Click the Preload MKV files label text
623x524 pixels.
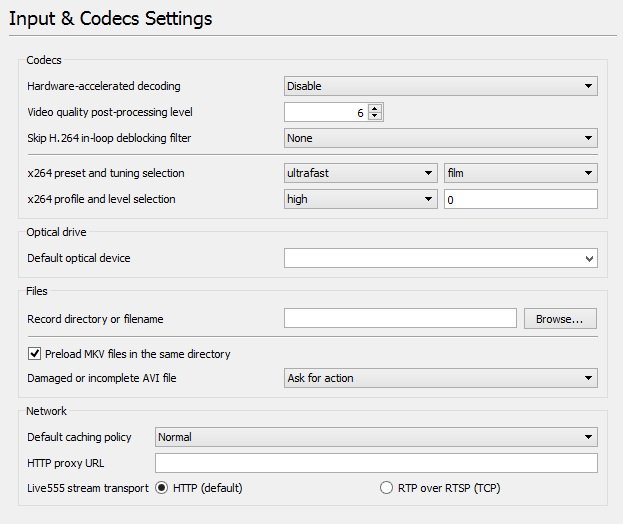[x=138, y=354]
